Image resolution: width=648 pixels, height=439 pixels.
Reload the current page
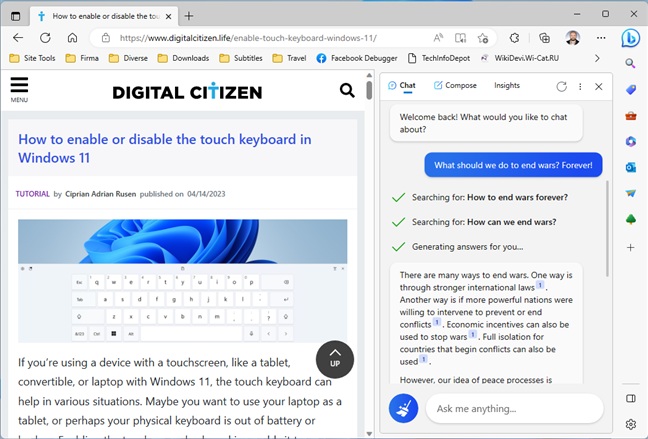coord(45,38)
